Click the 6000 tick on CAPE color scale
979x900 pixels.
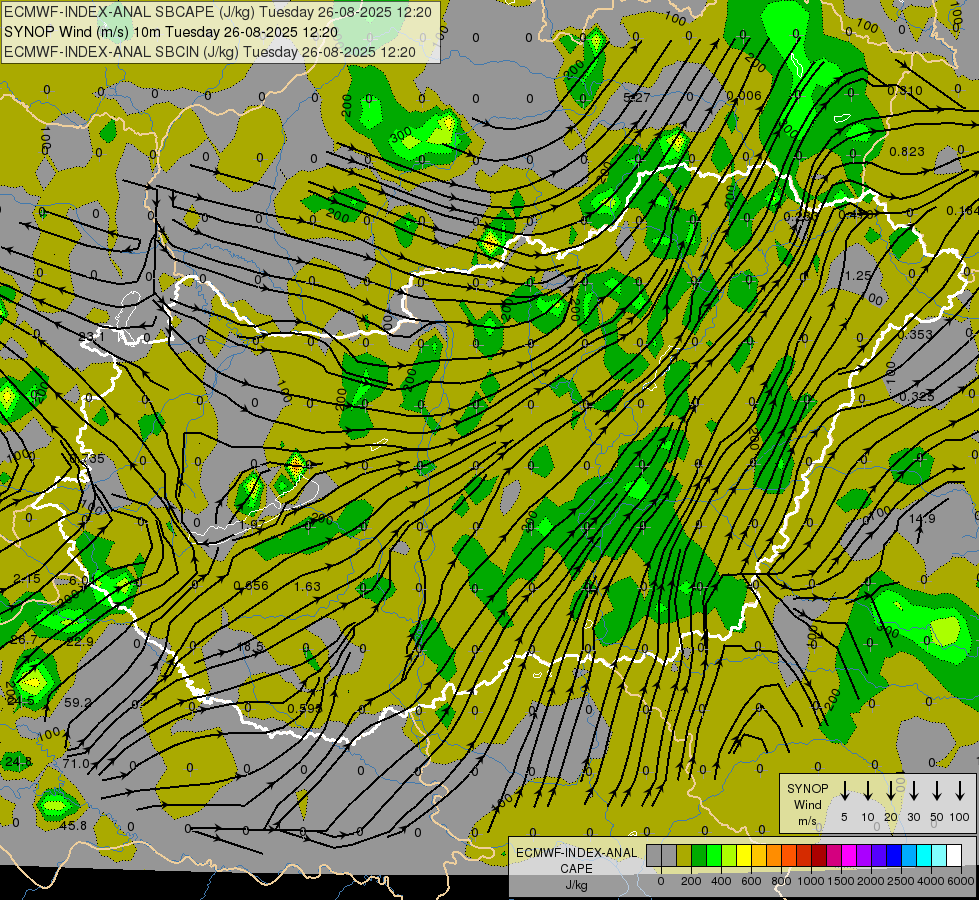(961, 881)
